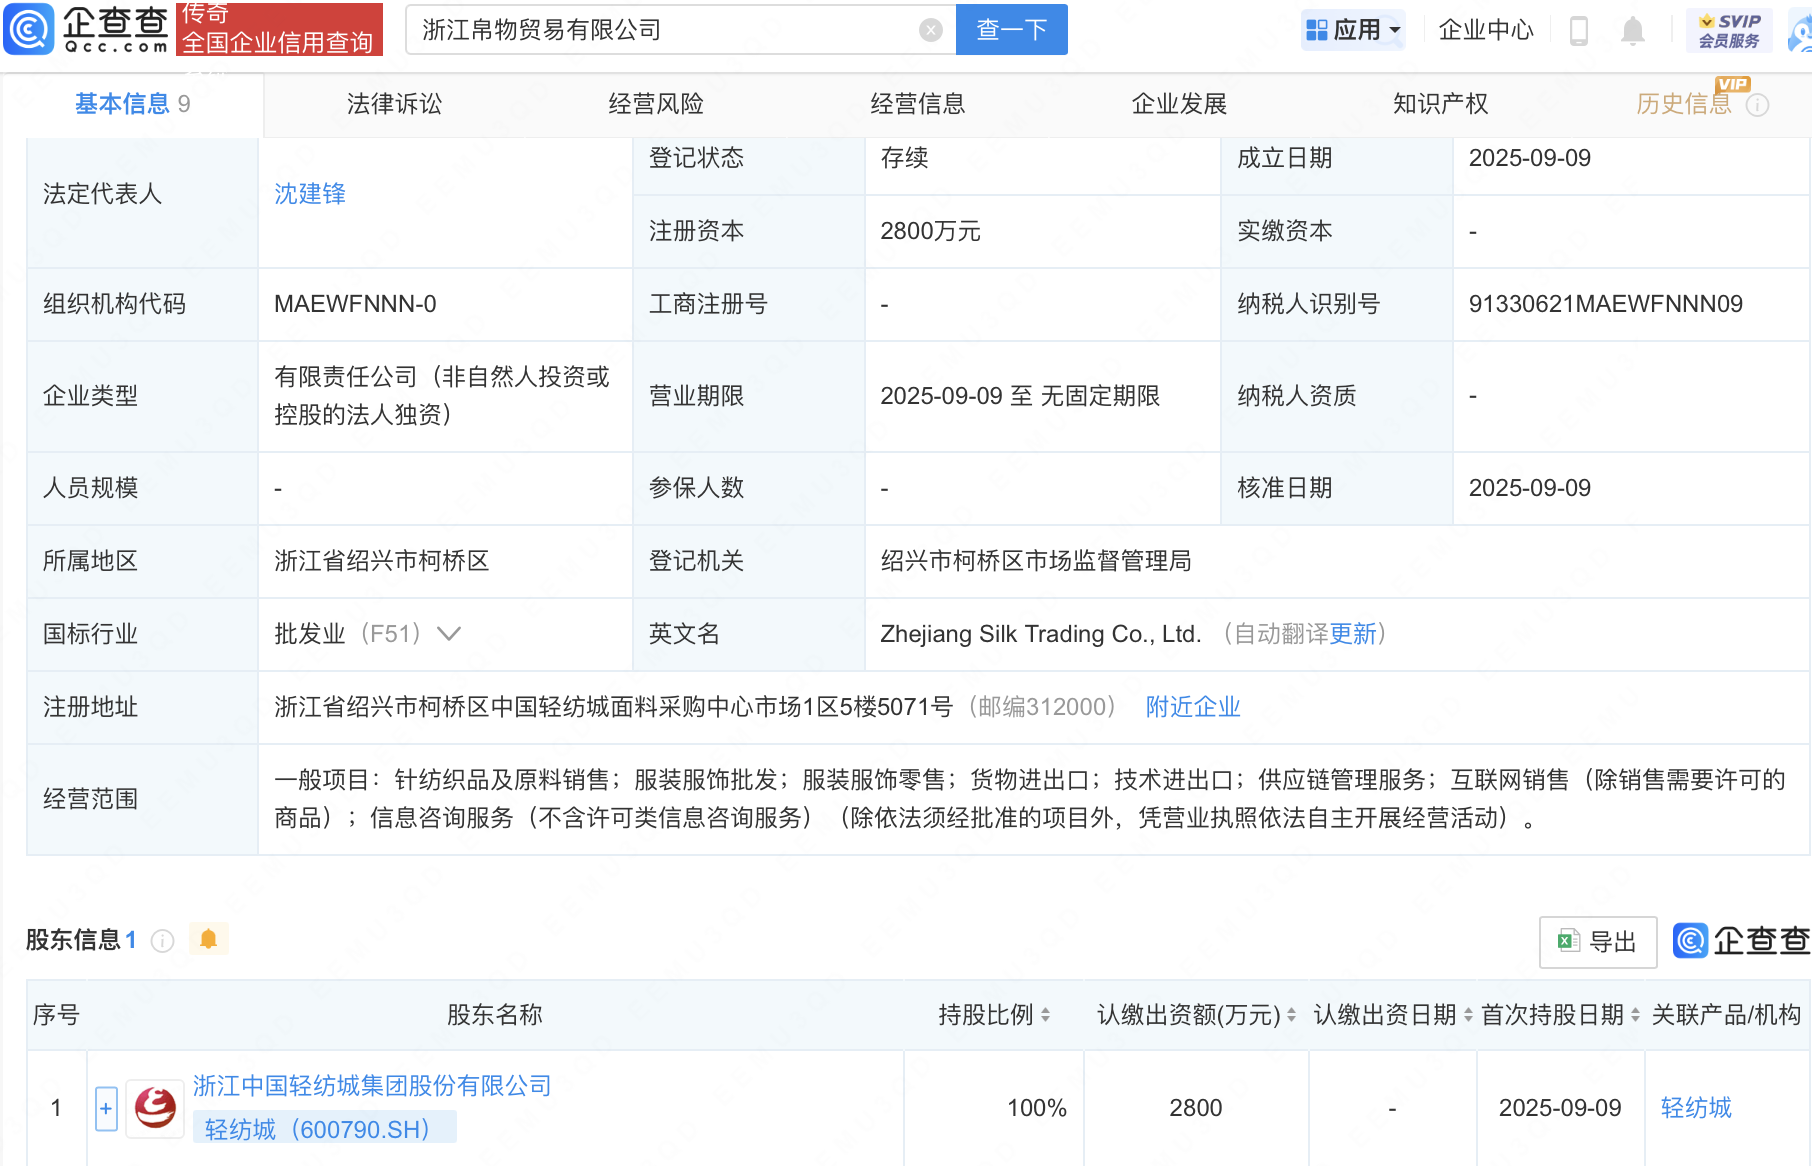This screenshot has height=1166, width=1812.
Task: Sort by 首次持股日期 column
Action: pos(1635,1015)
